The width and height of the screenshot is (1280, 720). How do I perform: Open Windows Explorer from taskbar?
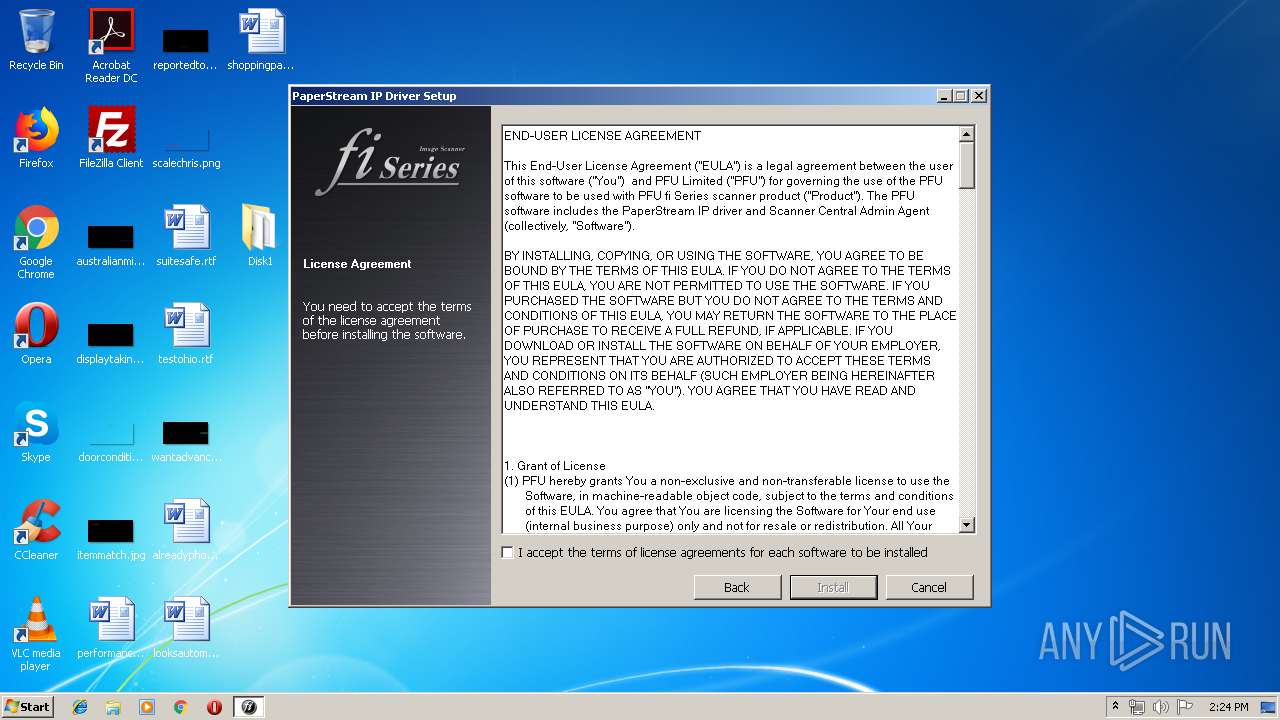[113, 707]
